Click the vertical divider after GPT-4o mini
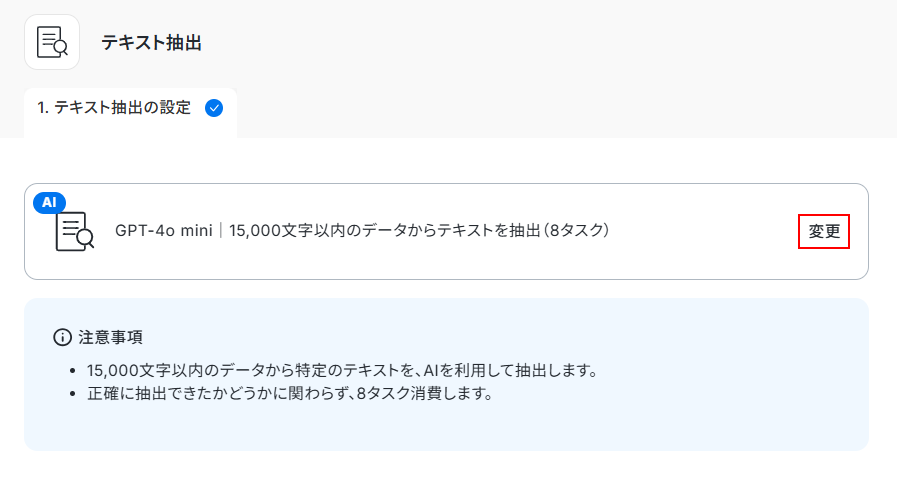 [x=221, y=231]
